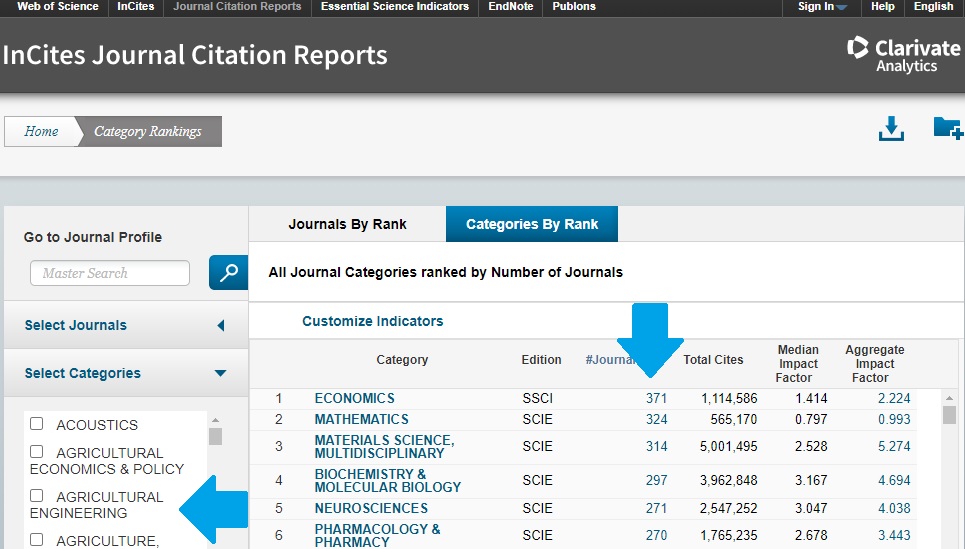Open BIOCHEMISTRY & MOLECULAR BIOLOGY category
965x549 pixels.
click(x=388, y=480)
